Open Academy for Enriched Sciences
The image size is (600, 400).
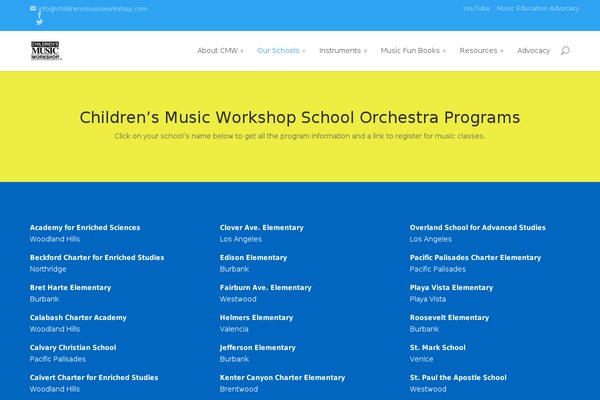click(85, 227)
